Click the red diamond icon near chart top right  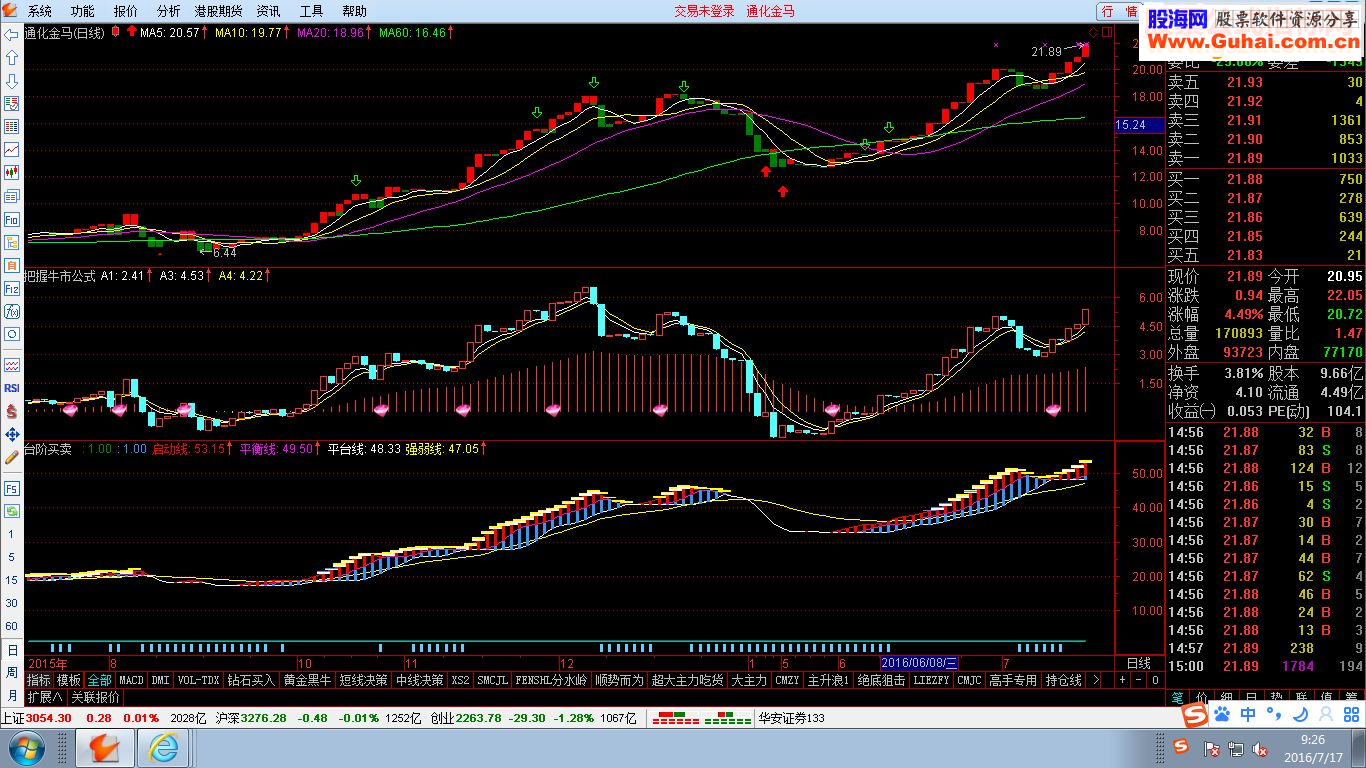pyautogui.click(x=1093, y=33)
